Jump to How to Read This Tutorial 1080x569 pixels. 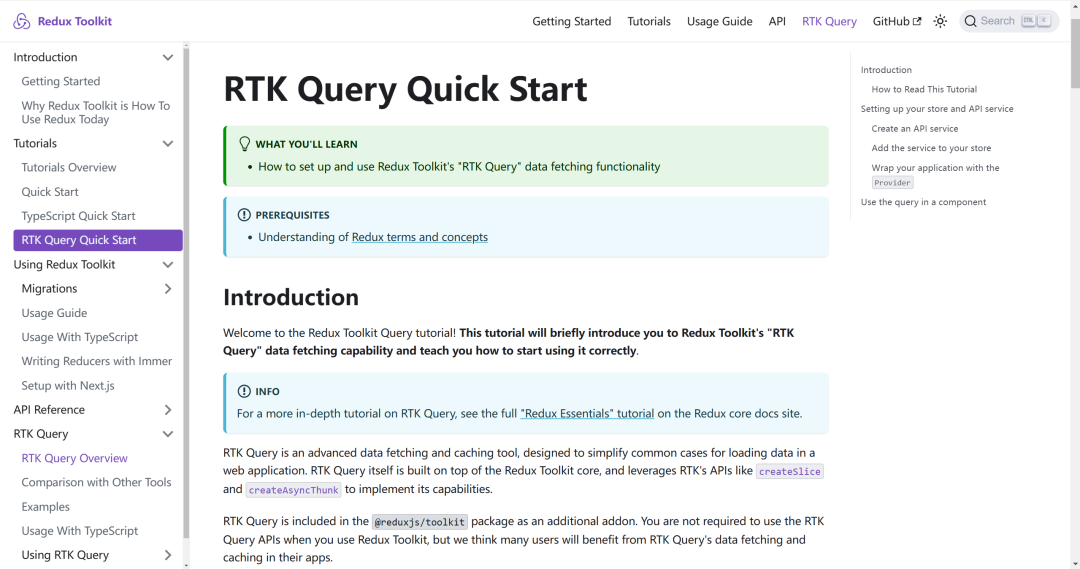tap(924, 89)
